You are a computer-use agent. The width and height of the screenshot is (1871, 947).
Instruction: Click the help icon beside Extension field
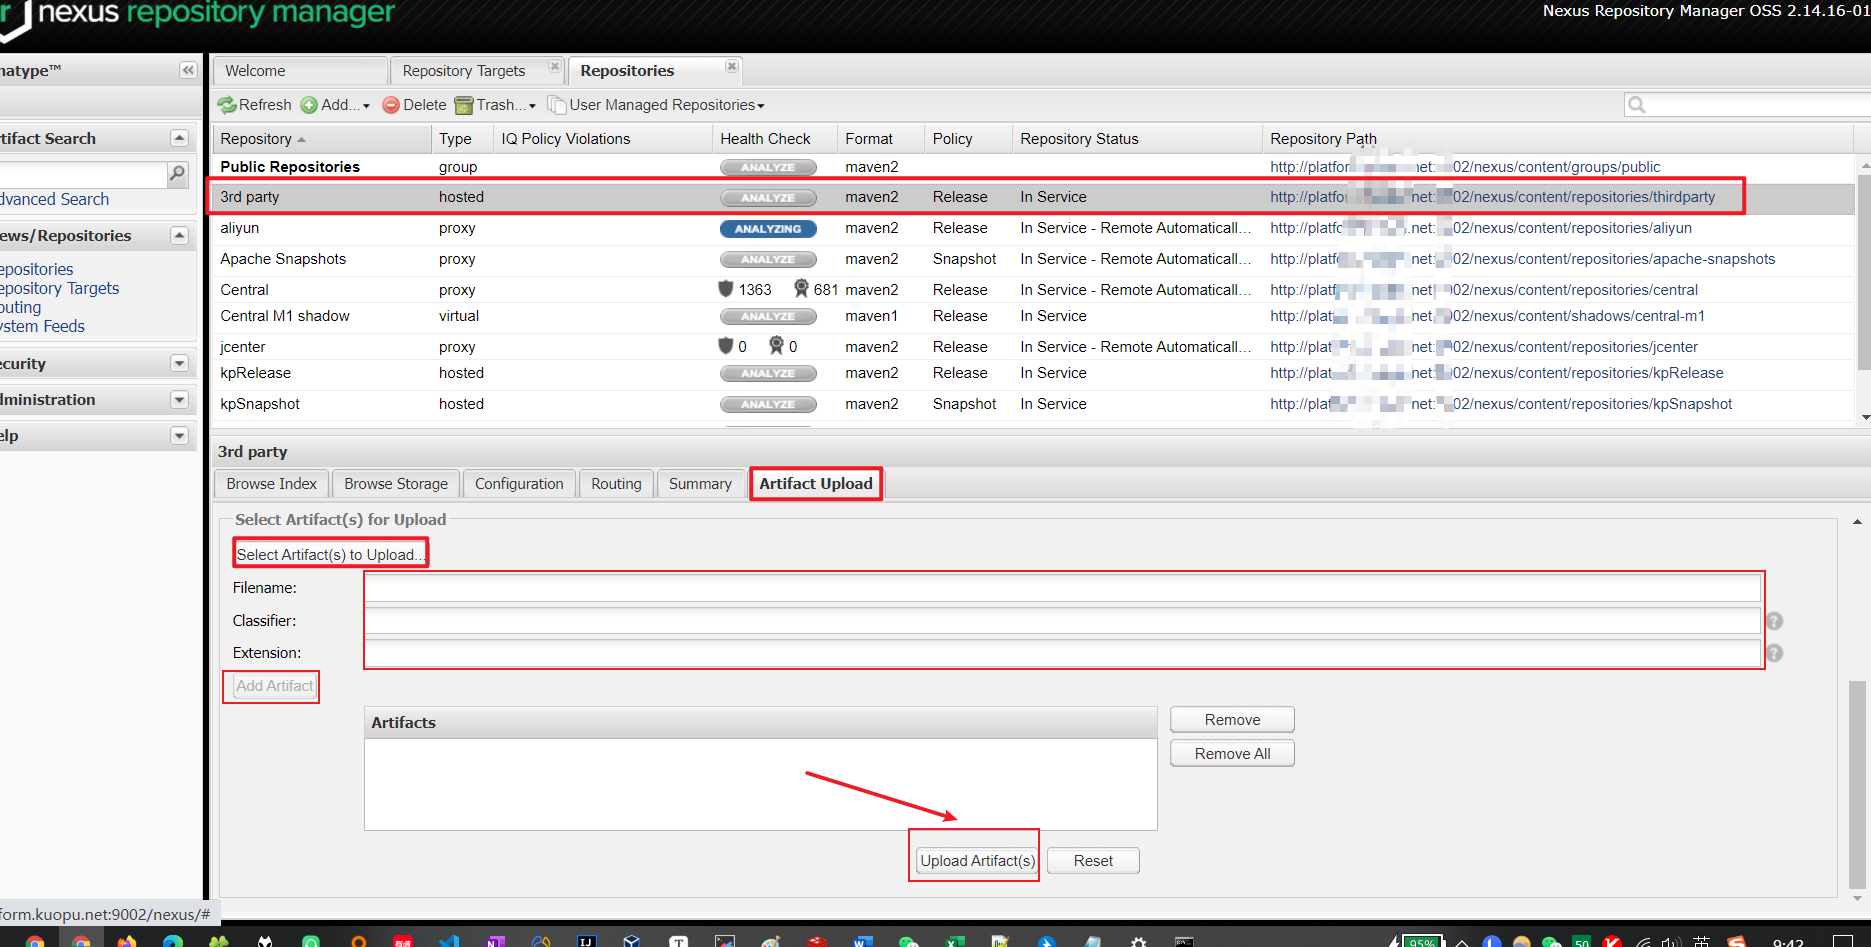click(x=1774, y=653)
